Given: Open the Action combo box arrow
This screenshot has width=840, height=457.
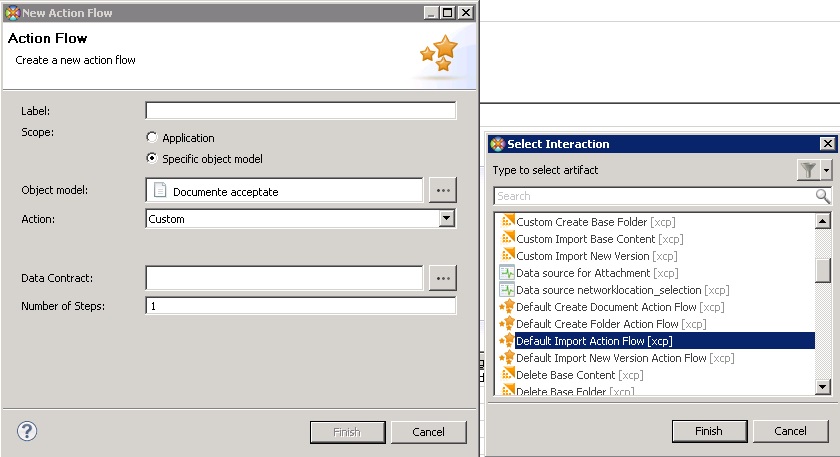Looking at the screenshot, I should [x=446, y=218].
